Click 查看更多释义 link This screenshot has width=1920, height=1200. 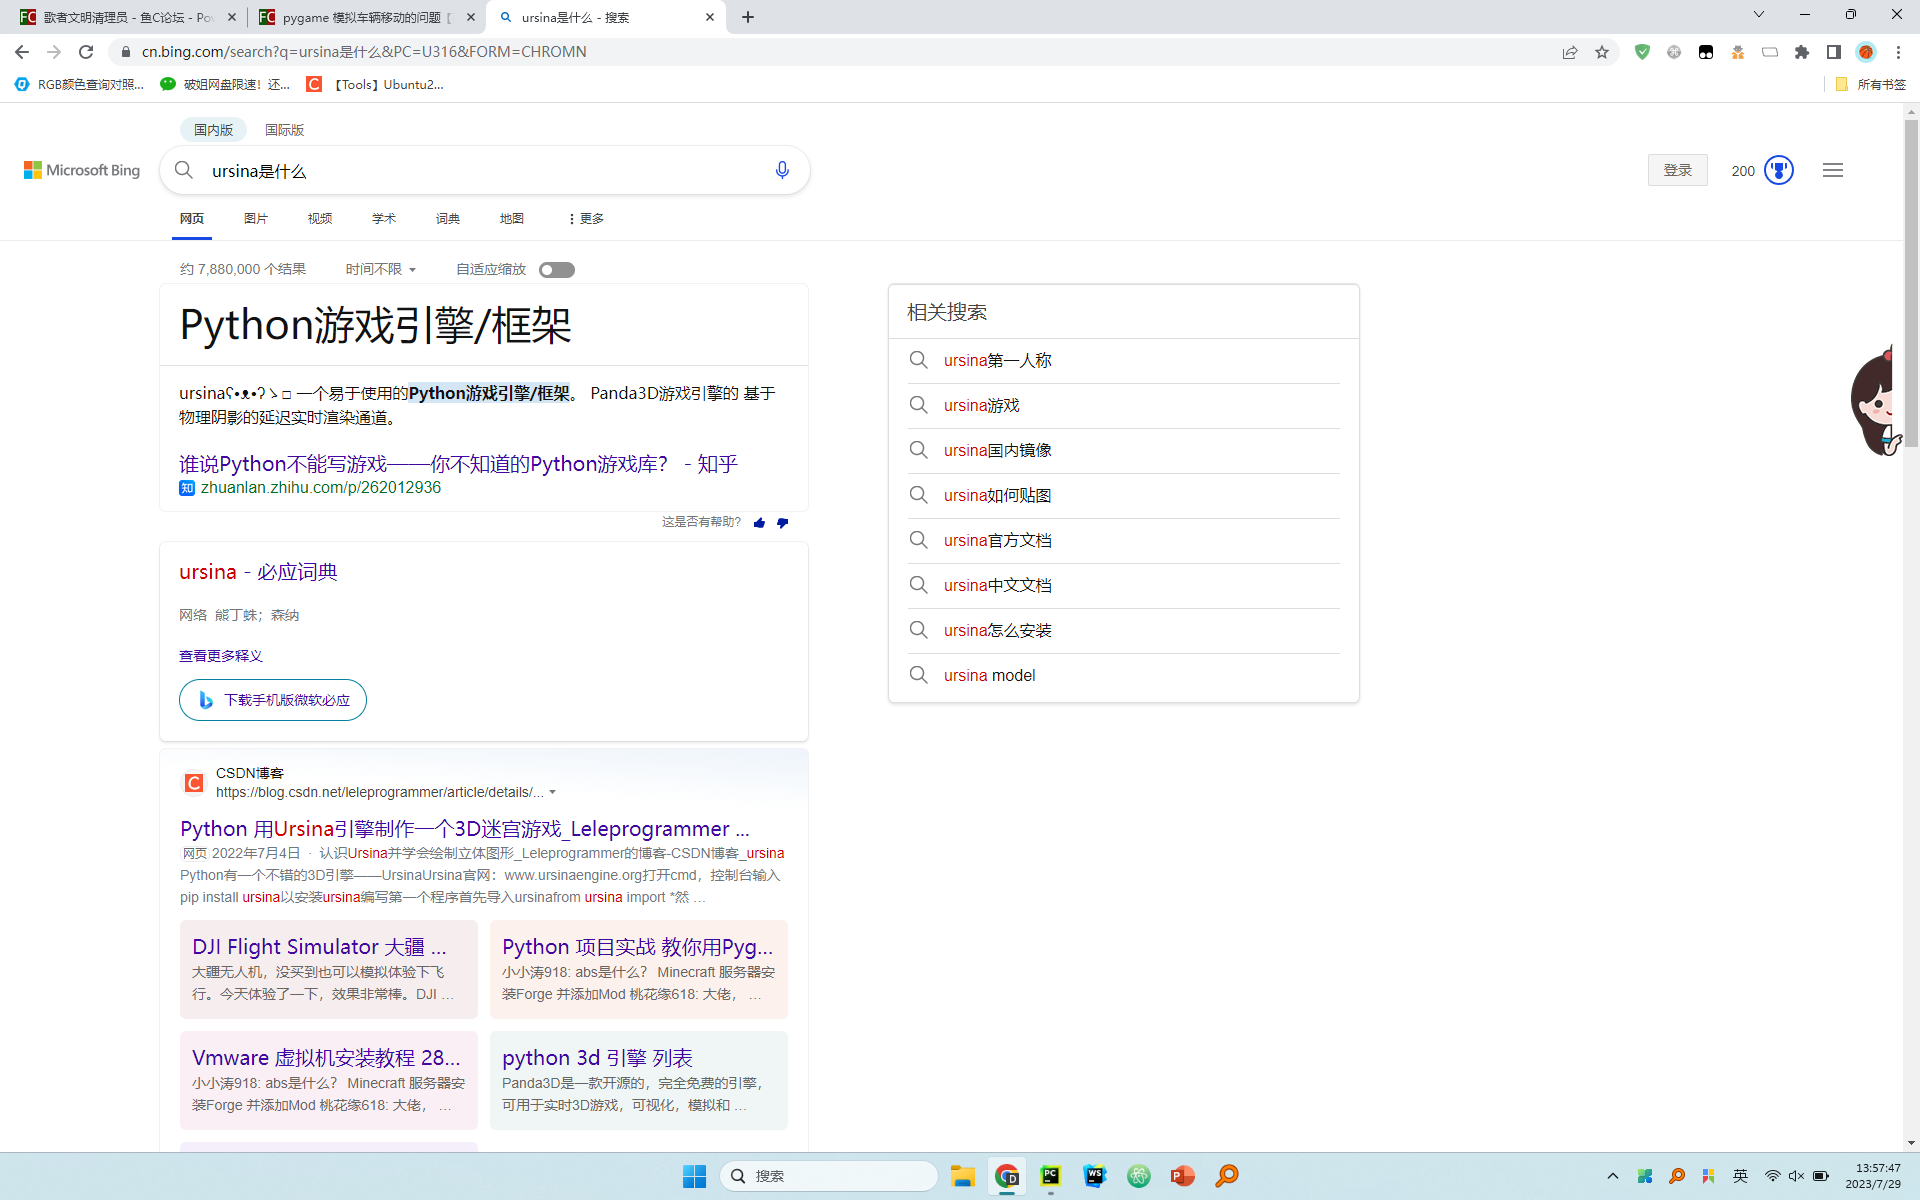pos(221,656)
